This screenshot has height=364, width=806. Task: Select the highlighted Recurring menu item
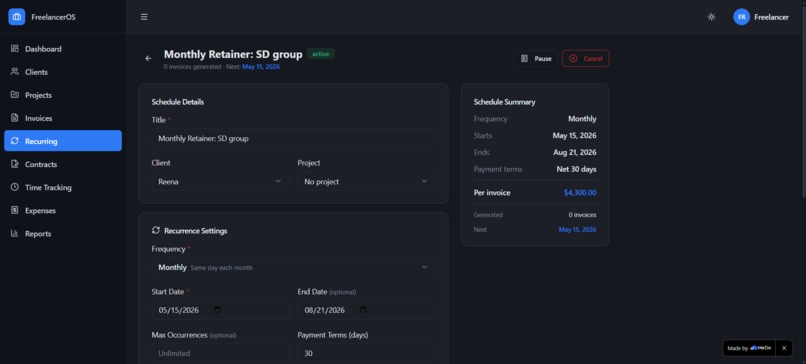pyautogui.click(x=63, y=141)
